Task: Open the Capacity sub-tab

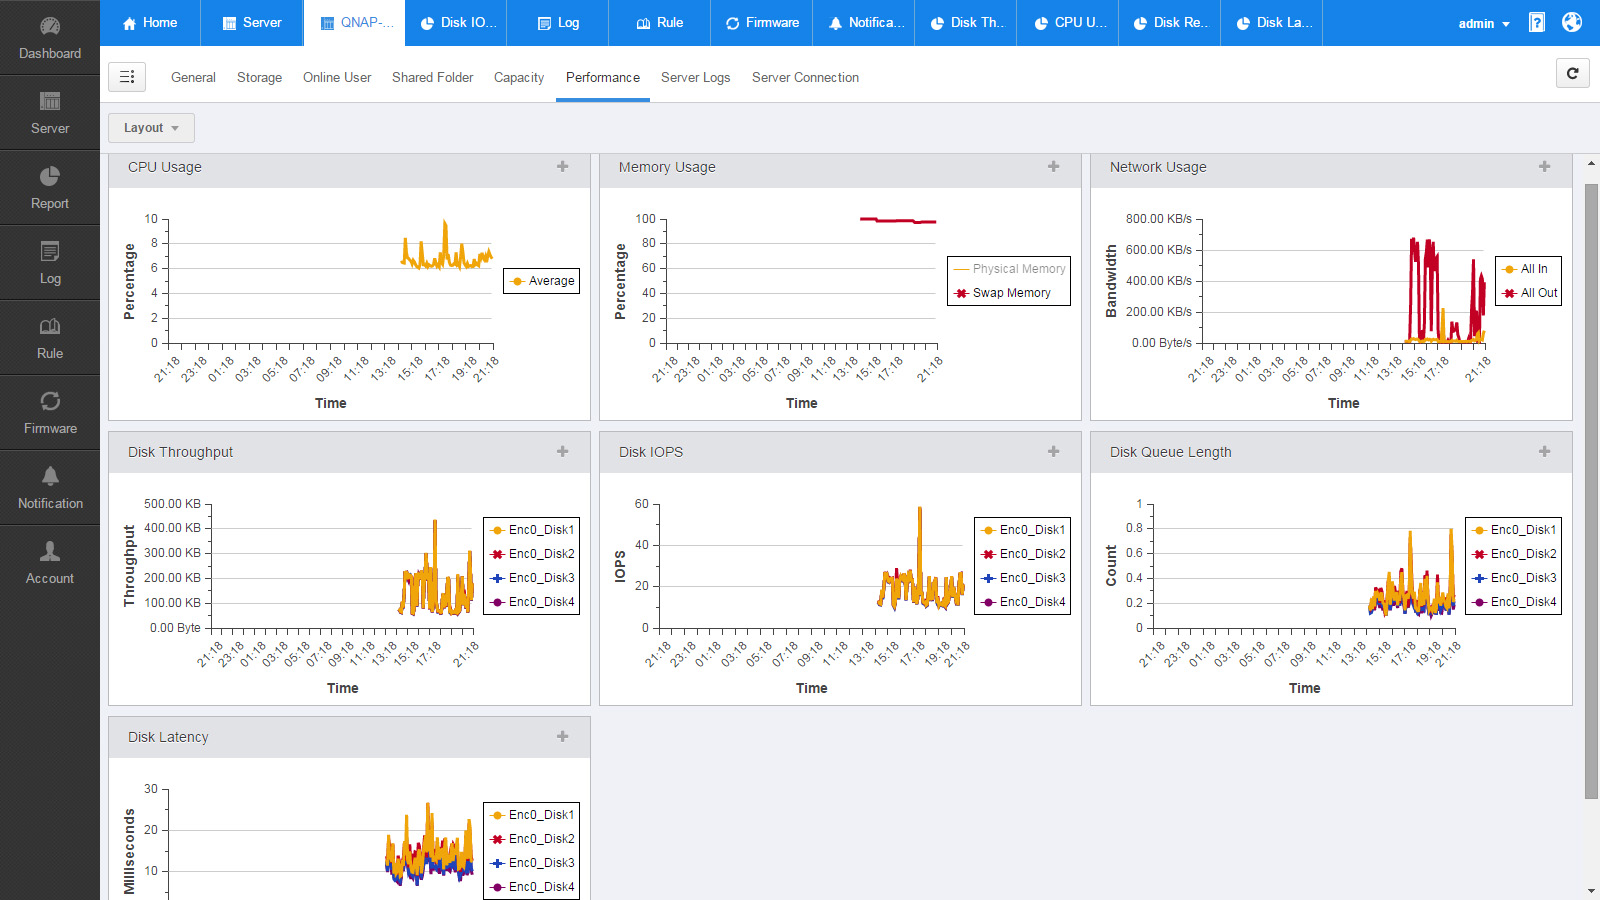Action: (x=519, y=77)
